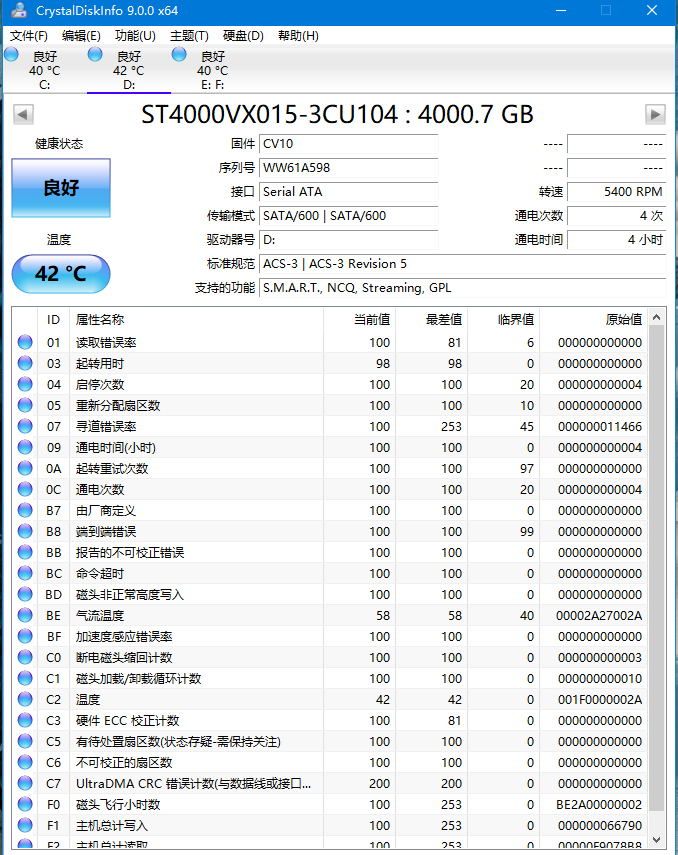Image resolution: width=678 pixels, height=855 pixels.
Task: Click the 42 °C temperature button
Action: [x=61, y=274]
